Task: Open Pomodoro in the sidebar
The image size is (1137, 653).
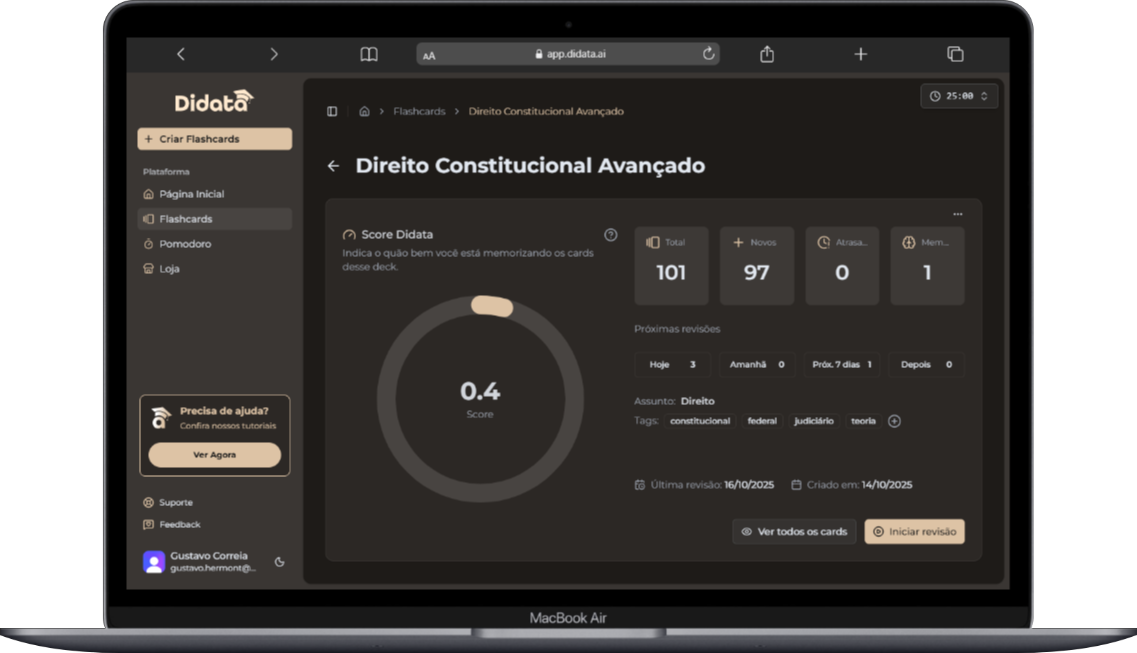Action: click(x=185, y=244)
